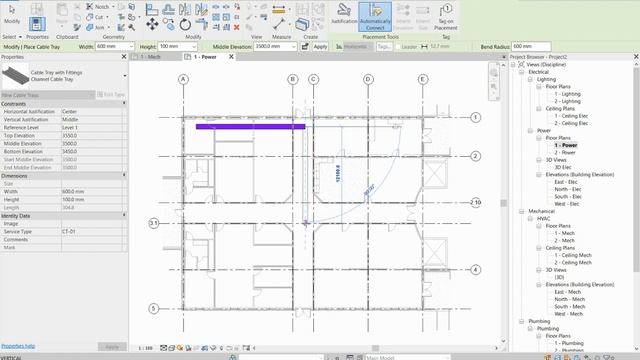Click Measure Between Two References tool
Image resolution: width=640 pixels, height=360 pixels.
point(279,24)
